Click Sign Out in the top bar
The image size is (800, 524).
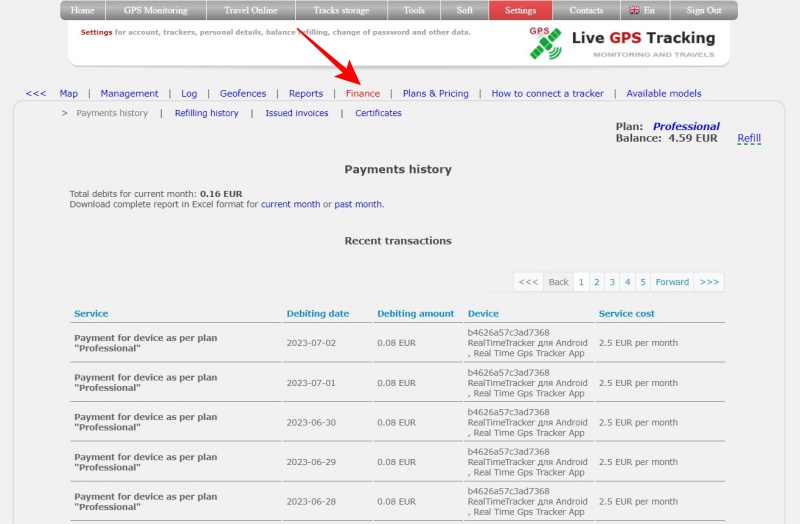(703, 11)
